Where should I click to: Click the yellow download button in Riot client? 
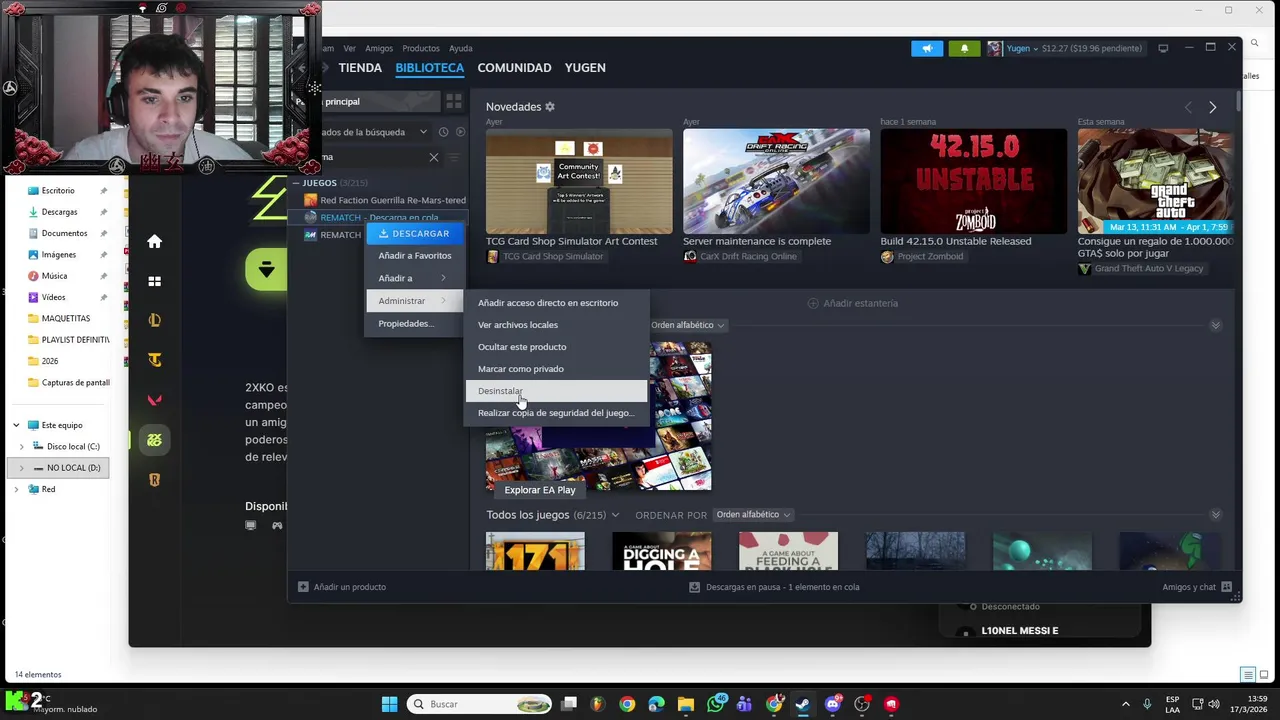coord(266,270)
